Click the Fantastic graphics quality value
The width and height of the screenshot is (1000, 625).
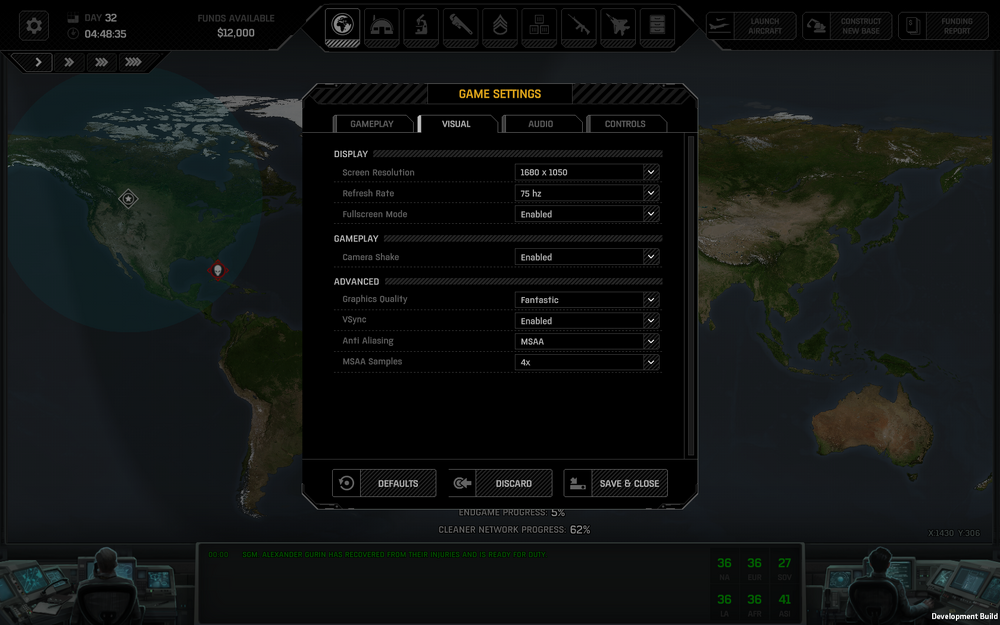pos(540,300)
